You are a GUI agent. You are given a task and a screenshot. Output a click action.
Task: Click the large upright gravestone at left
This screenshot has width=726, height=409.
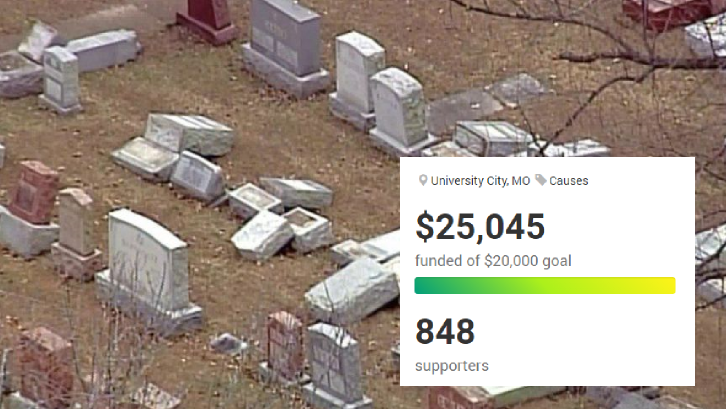click(148, 271)
